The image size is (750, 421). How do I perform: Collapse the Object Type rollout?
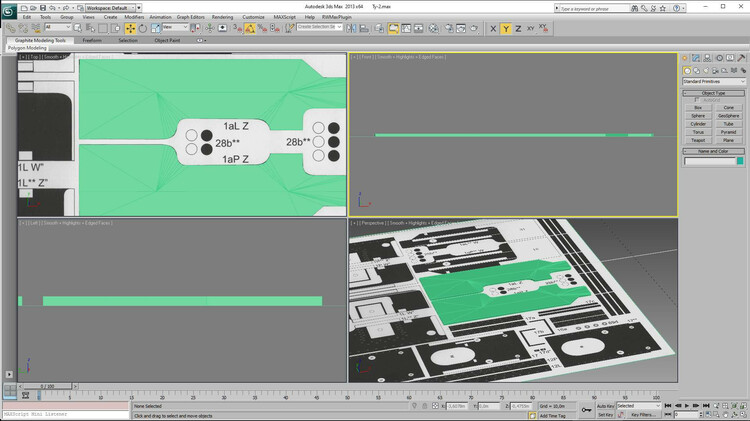point(714,93)
